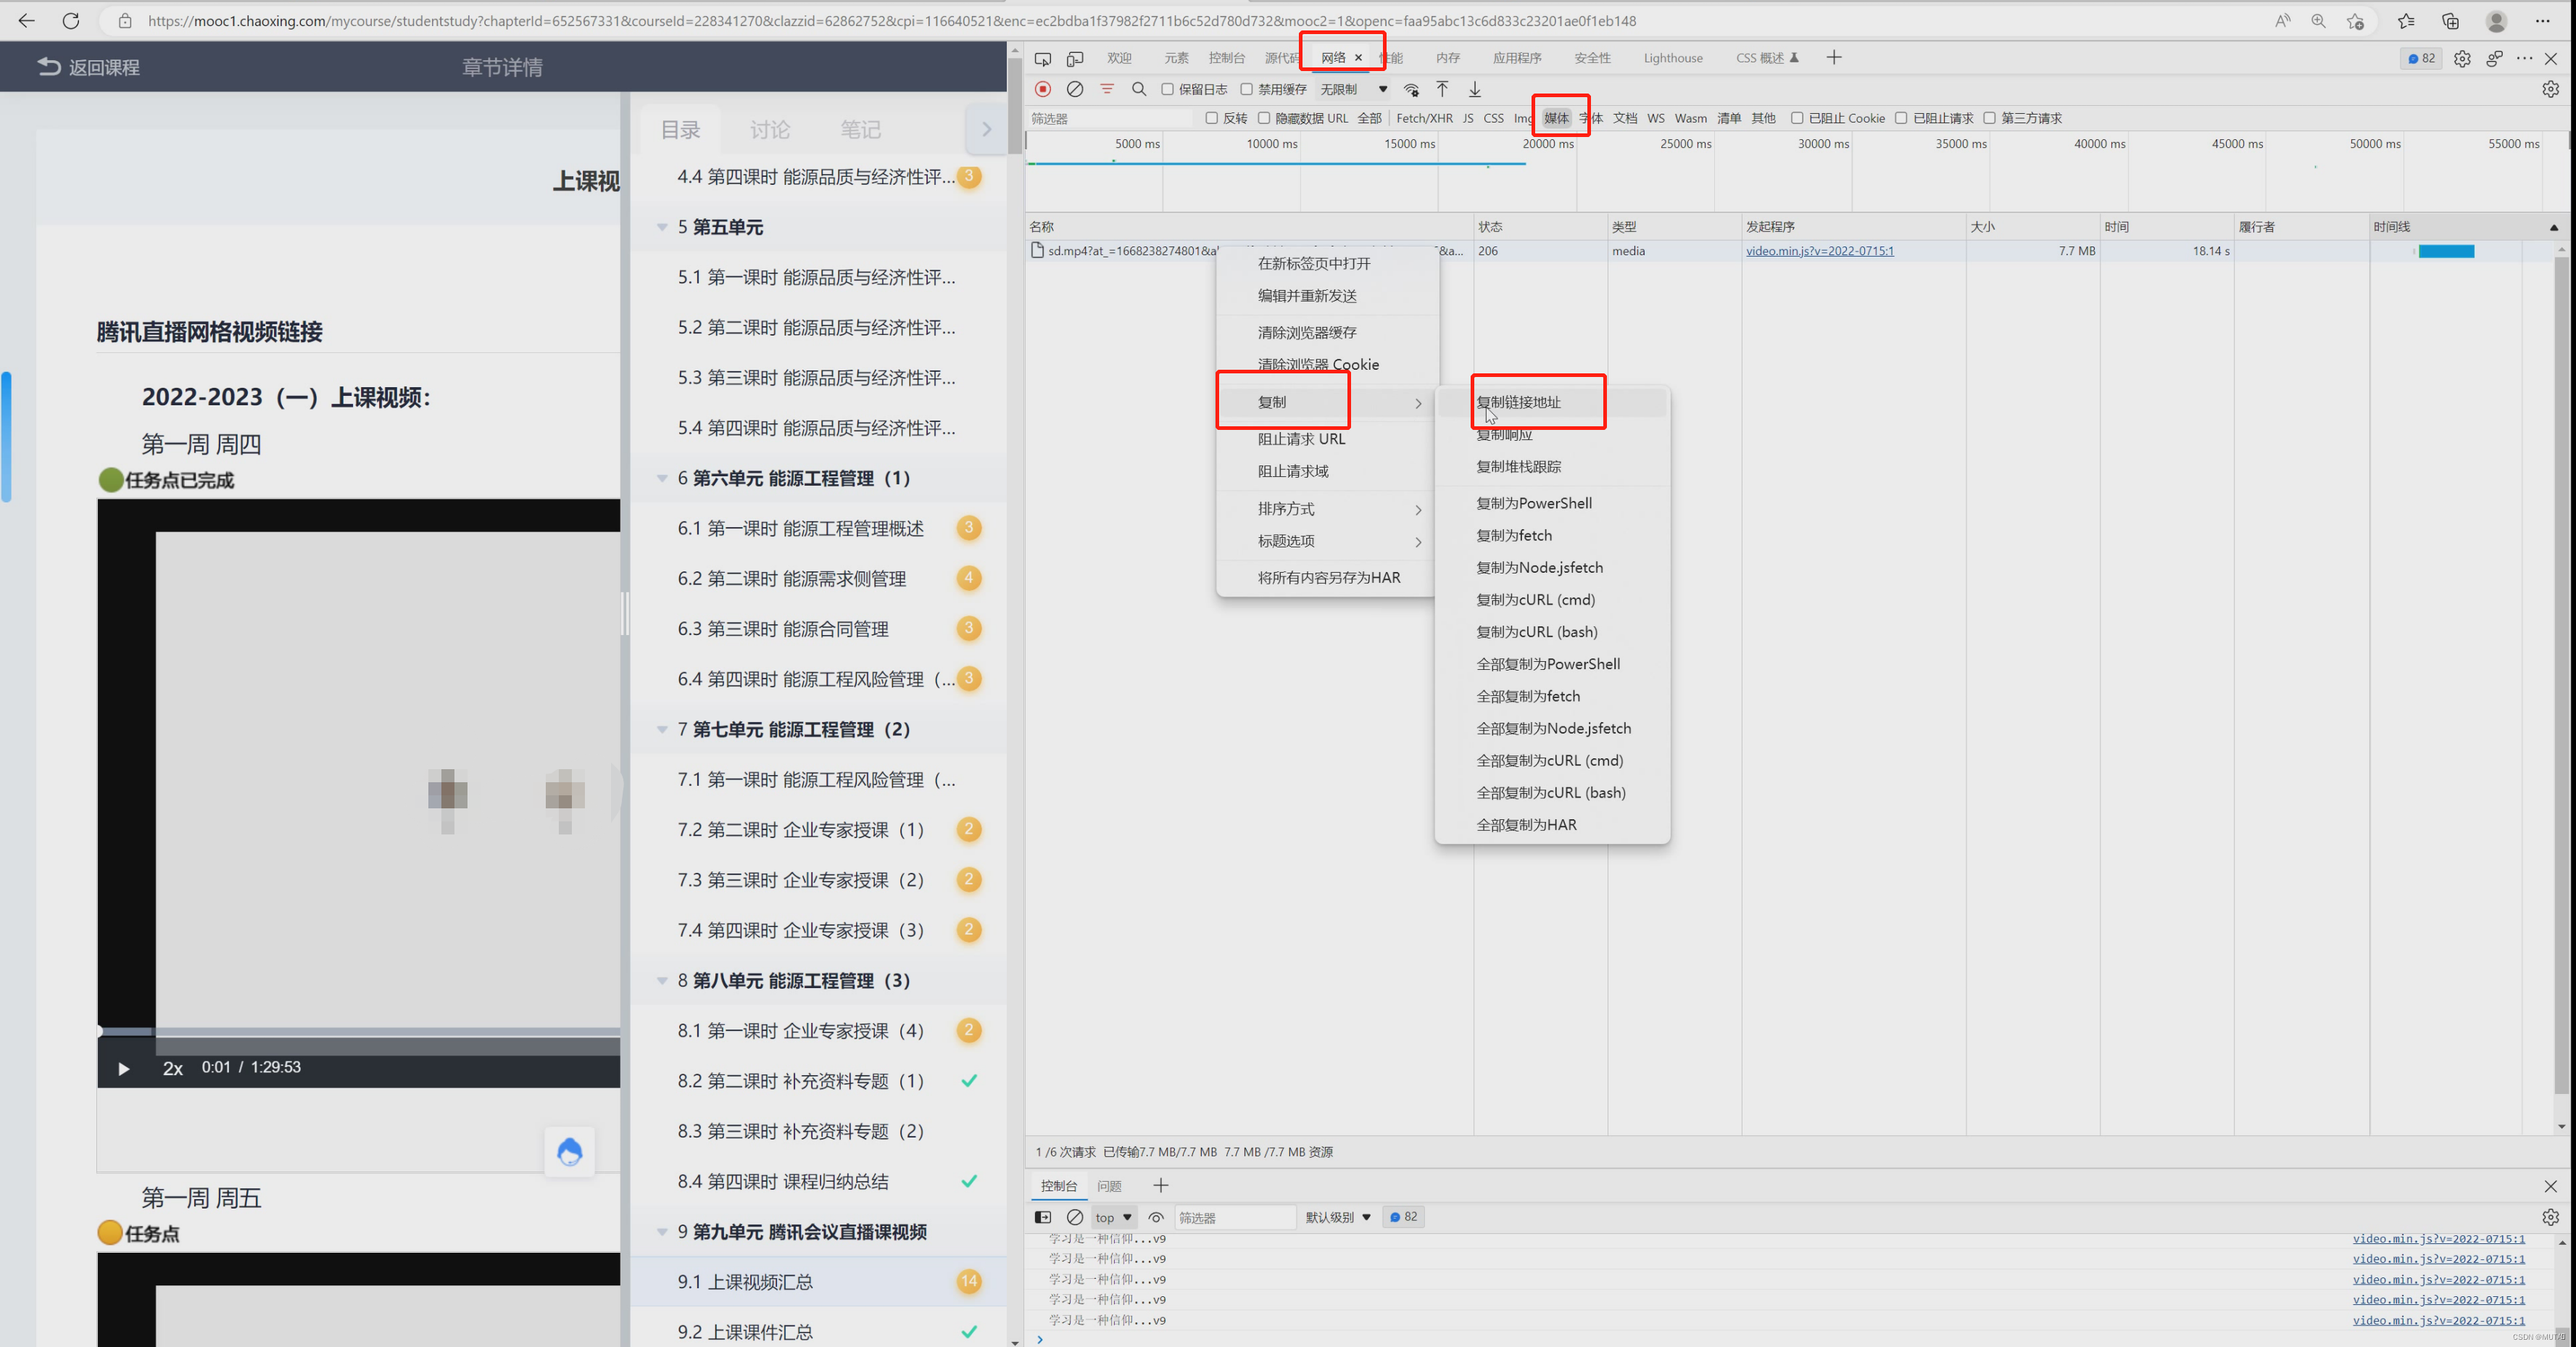Click the export HAR download arrow icon
This screenshot has height=1347, width=2576.
(1474, 89)
